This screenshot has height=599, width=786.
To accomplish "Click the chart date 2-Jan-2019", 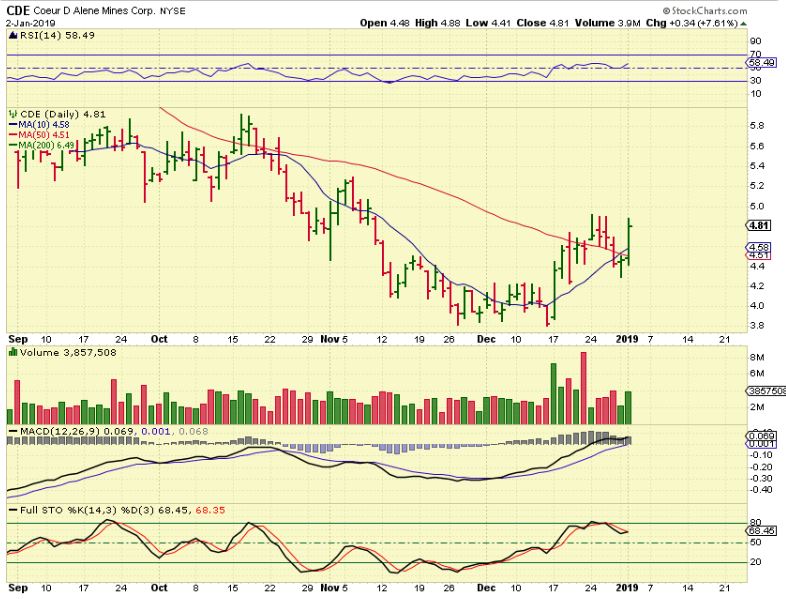I will tap(31, 23).
